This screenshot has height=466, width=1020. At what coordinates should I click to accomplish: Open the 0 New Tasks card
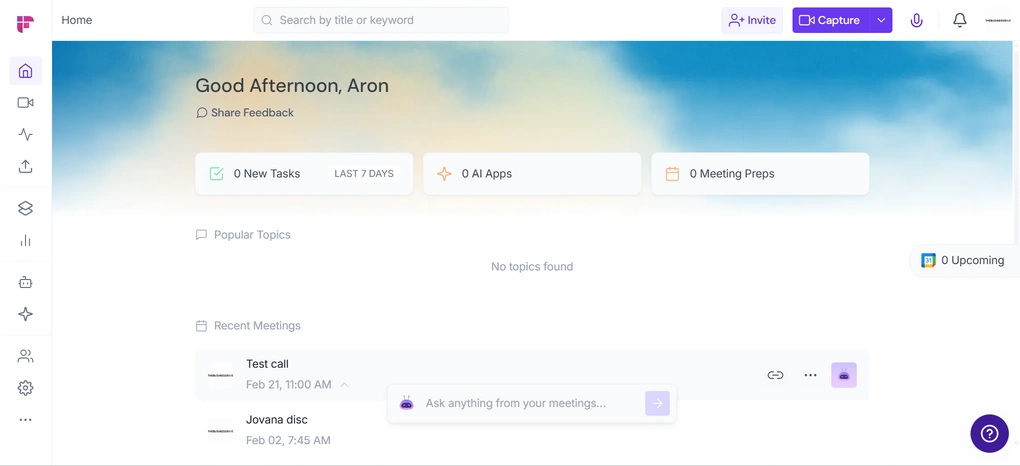(x=304, y=174)
